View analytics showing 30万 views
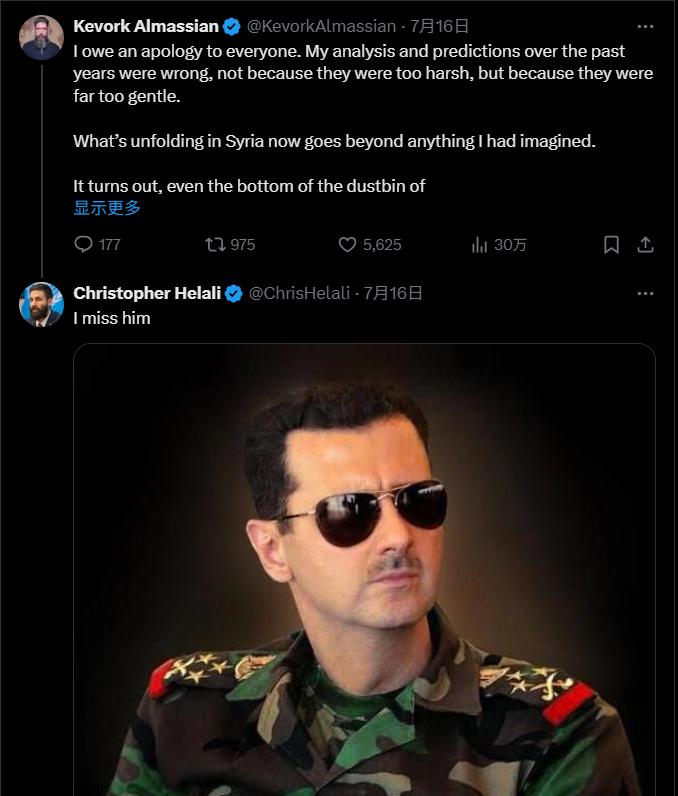The width and height of the screenshot is (678, 796). point(480,245)
